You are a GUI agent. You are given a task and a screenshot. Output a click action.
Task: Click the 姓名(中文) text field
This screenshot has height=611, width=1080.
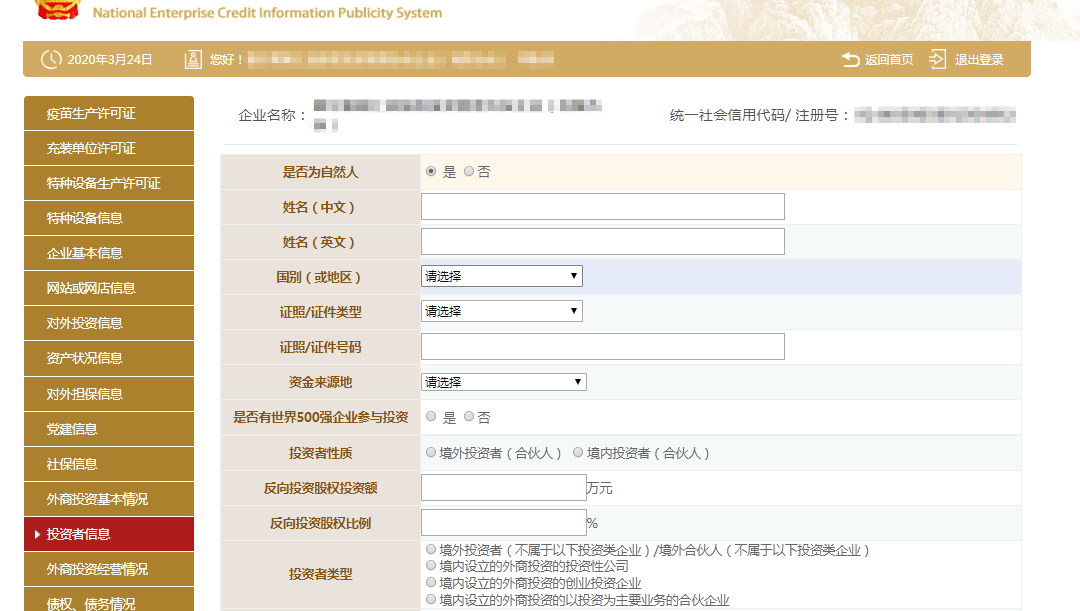tap(603, 207)
